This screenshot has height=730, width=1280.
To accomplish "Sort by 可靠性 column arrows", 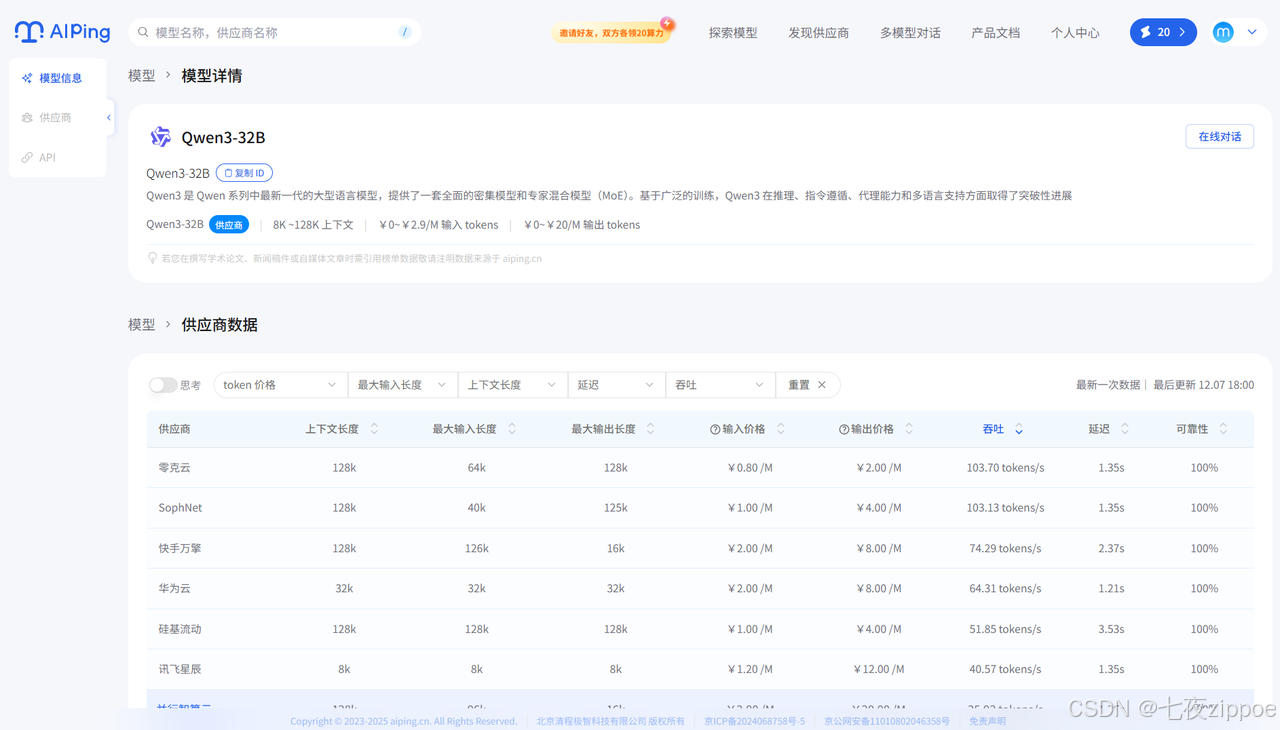I will [1224, 429].
